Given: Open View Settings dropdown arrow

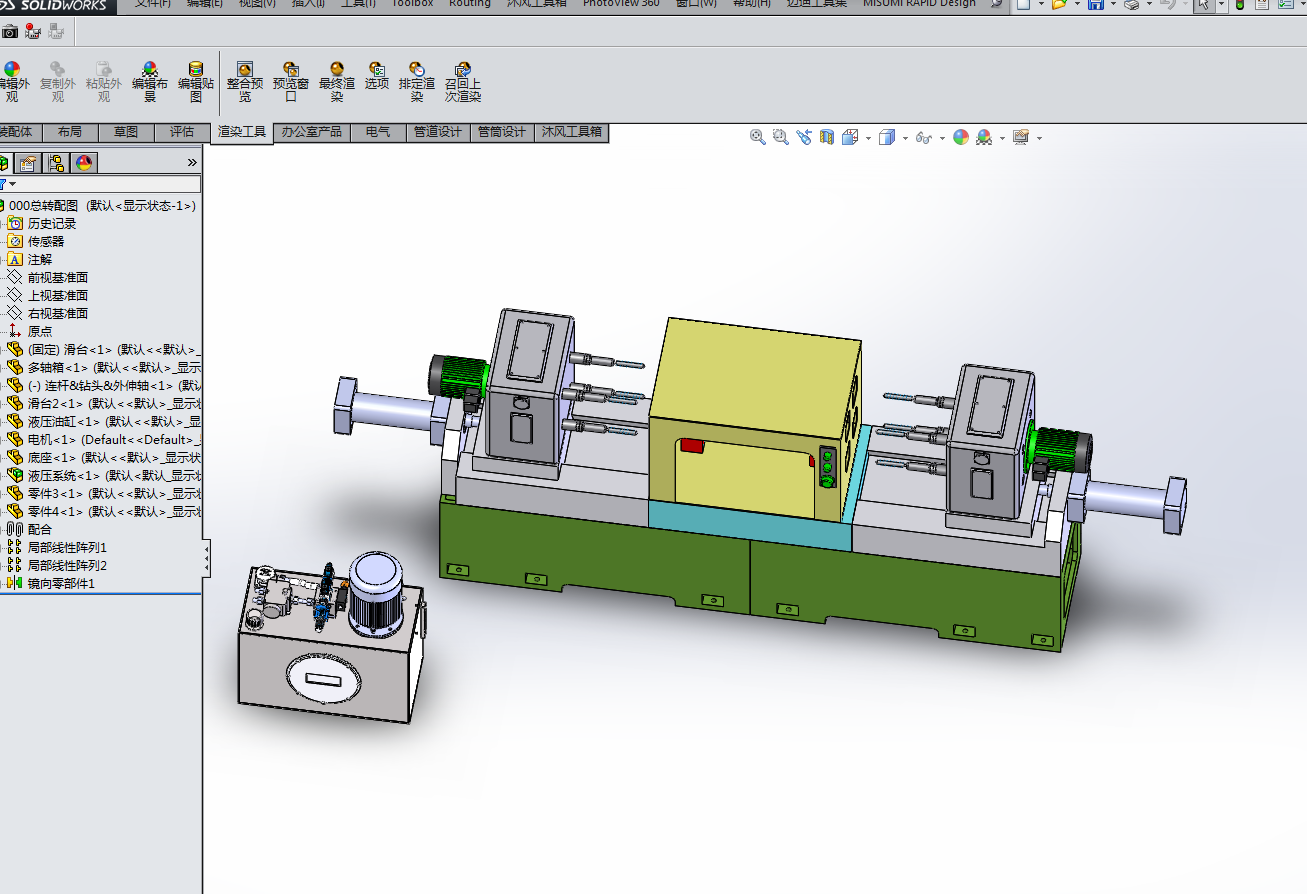Looking at the screenshot, I should coord(1039,138).
